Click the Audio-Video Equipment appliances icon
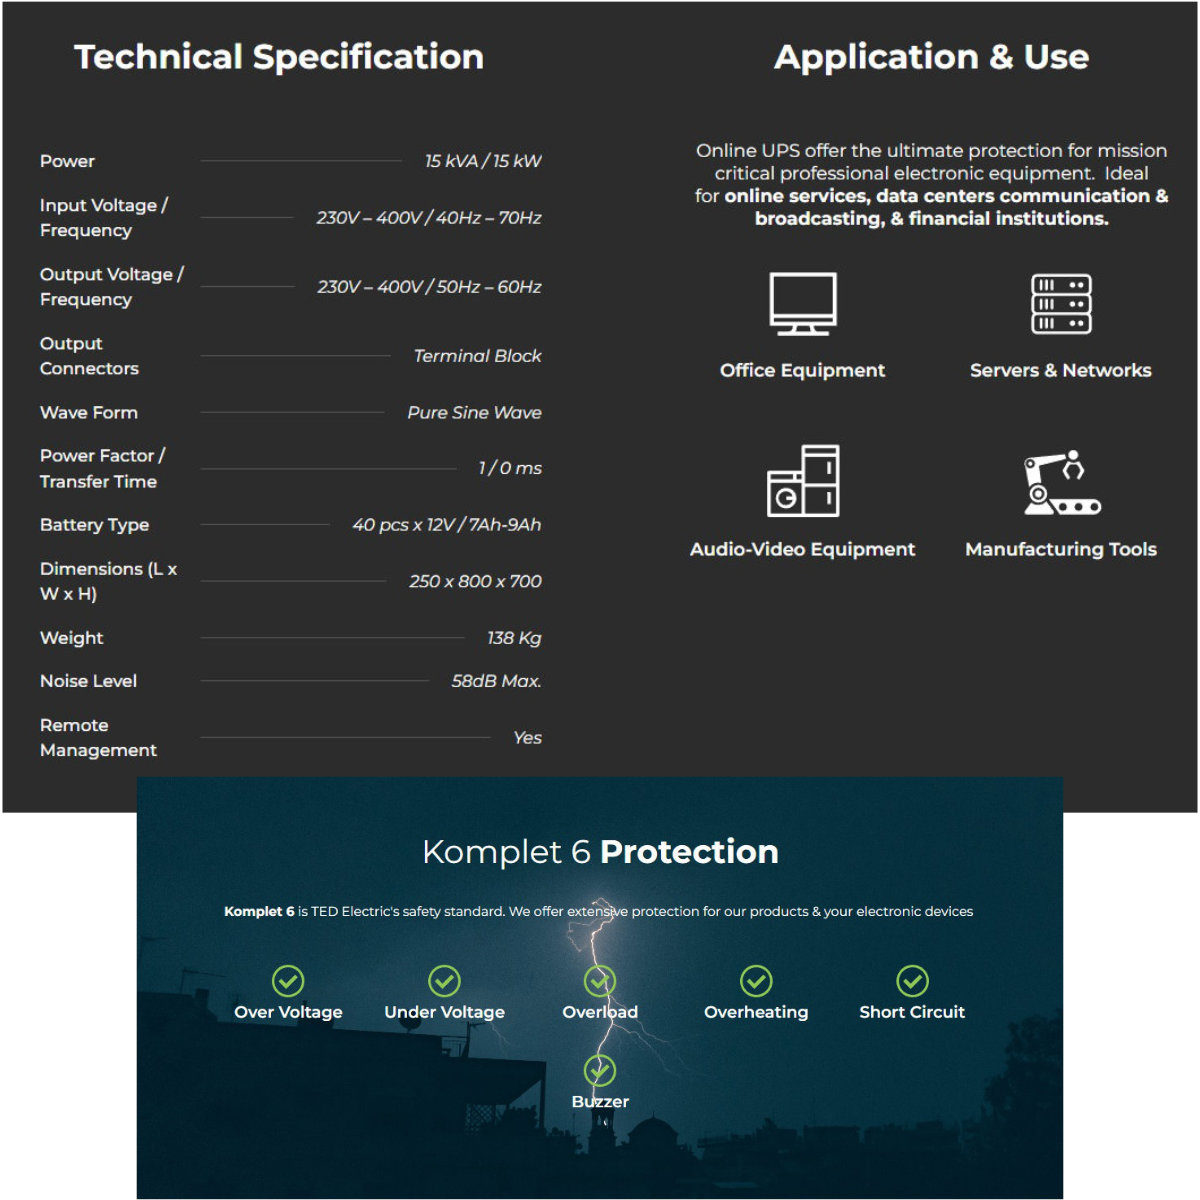 coord(803,481)
